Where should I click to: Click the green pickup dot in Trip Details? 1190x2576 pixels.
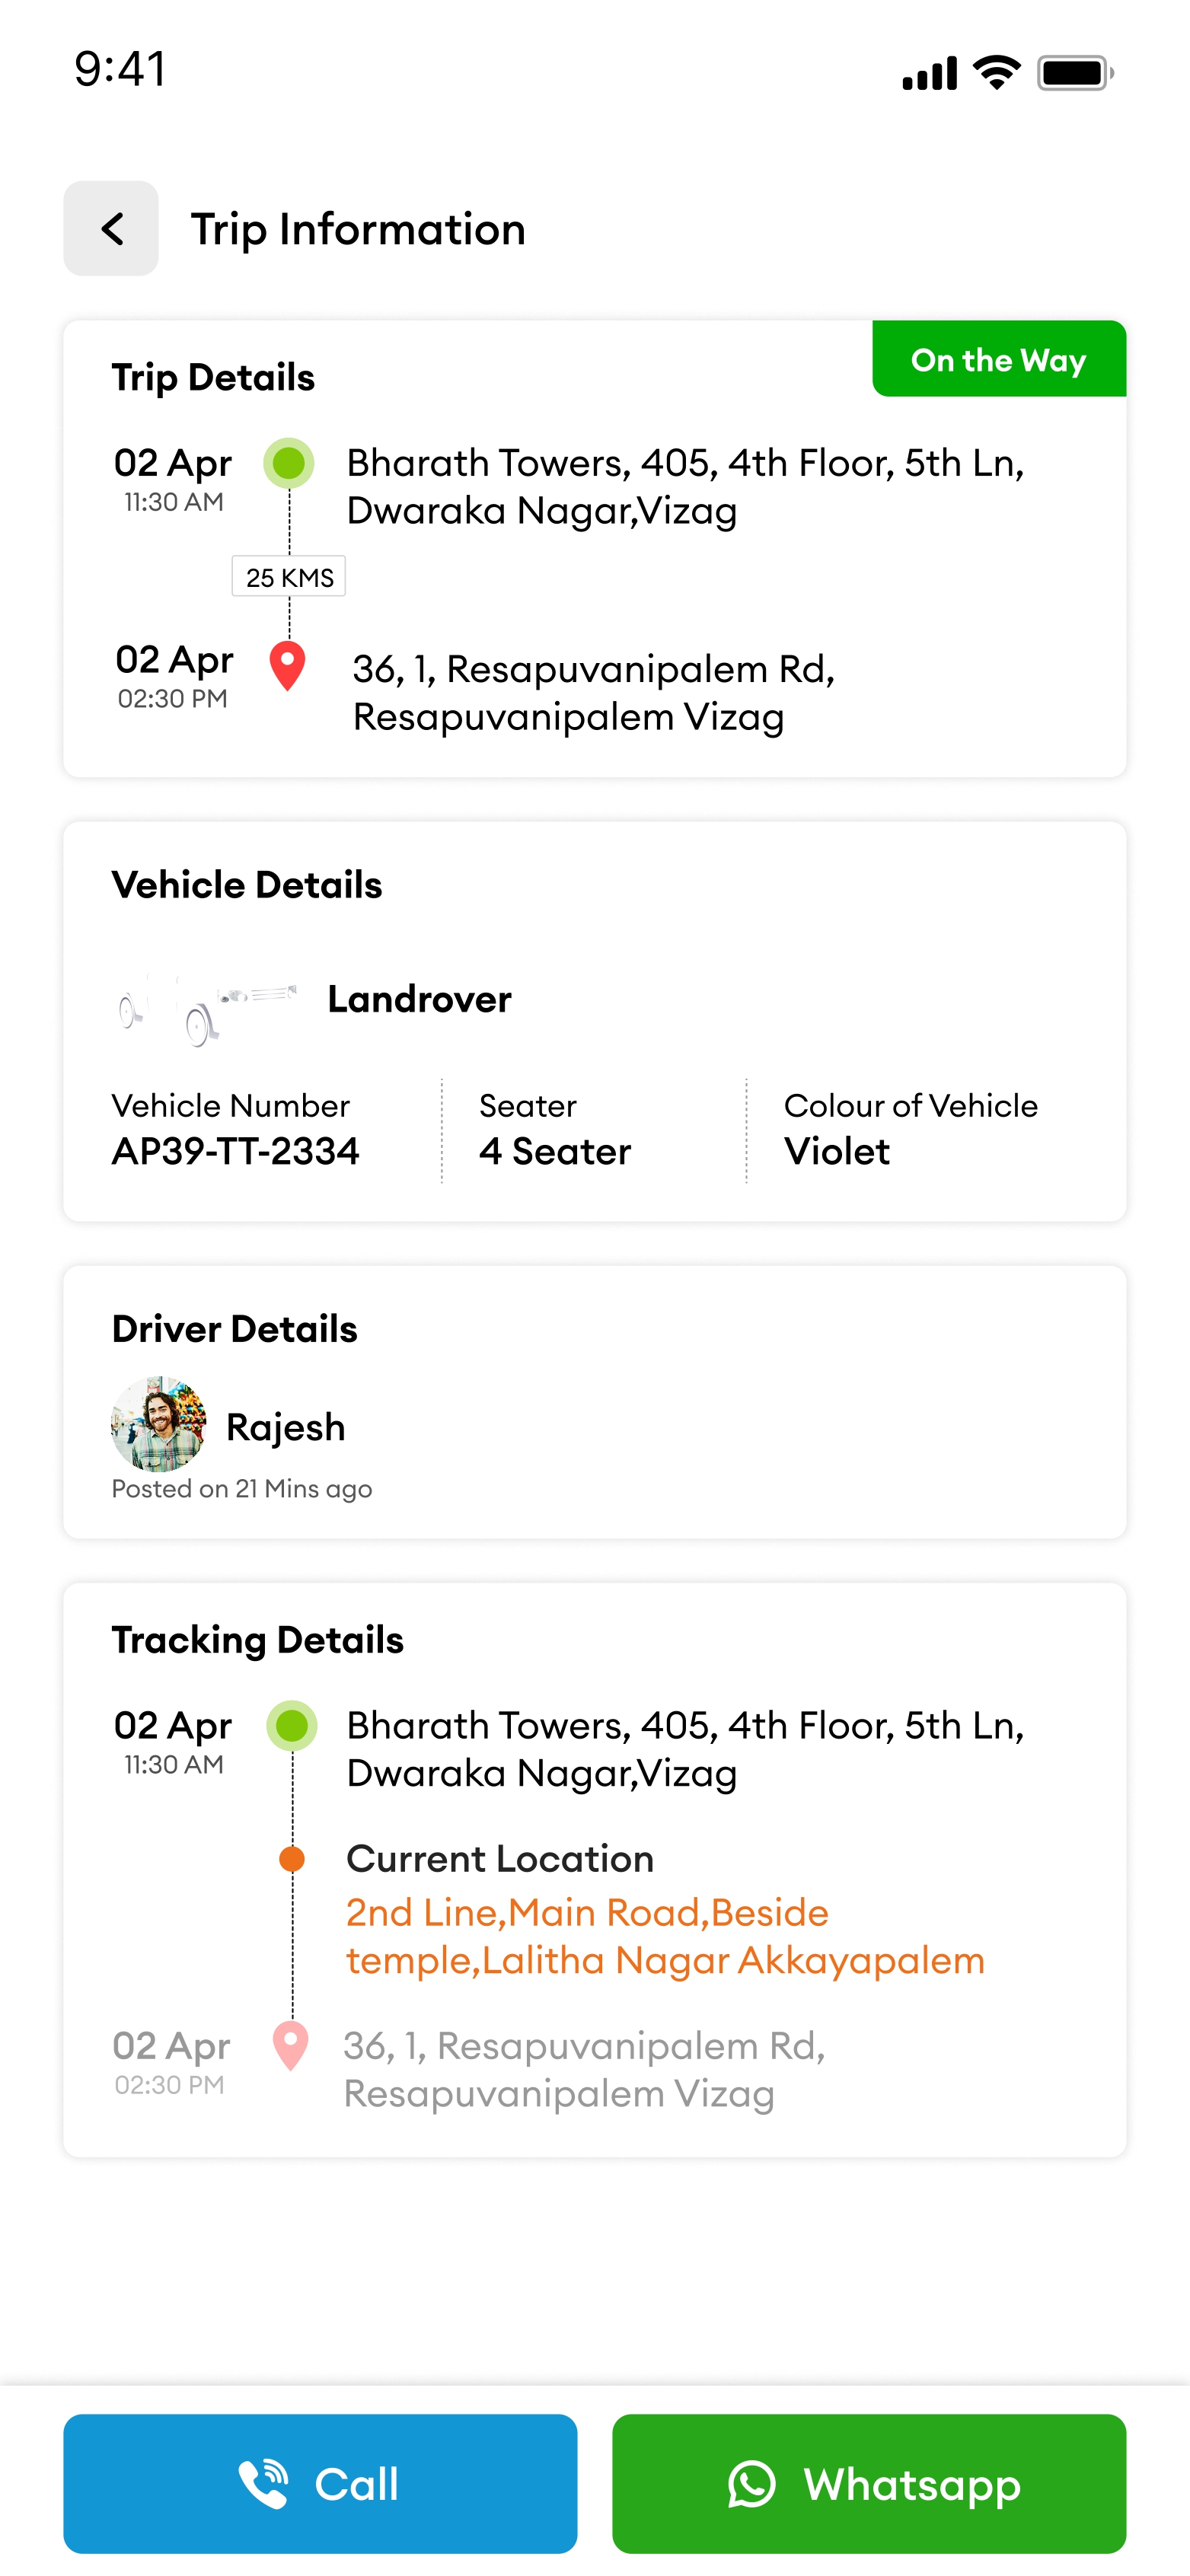click(x=289, y=463)
